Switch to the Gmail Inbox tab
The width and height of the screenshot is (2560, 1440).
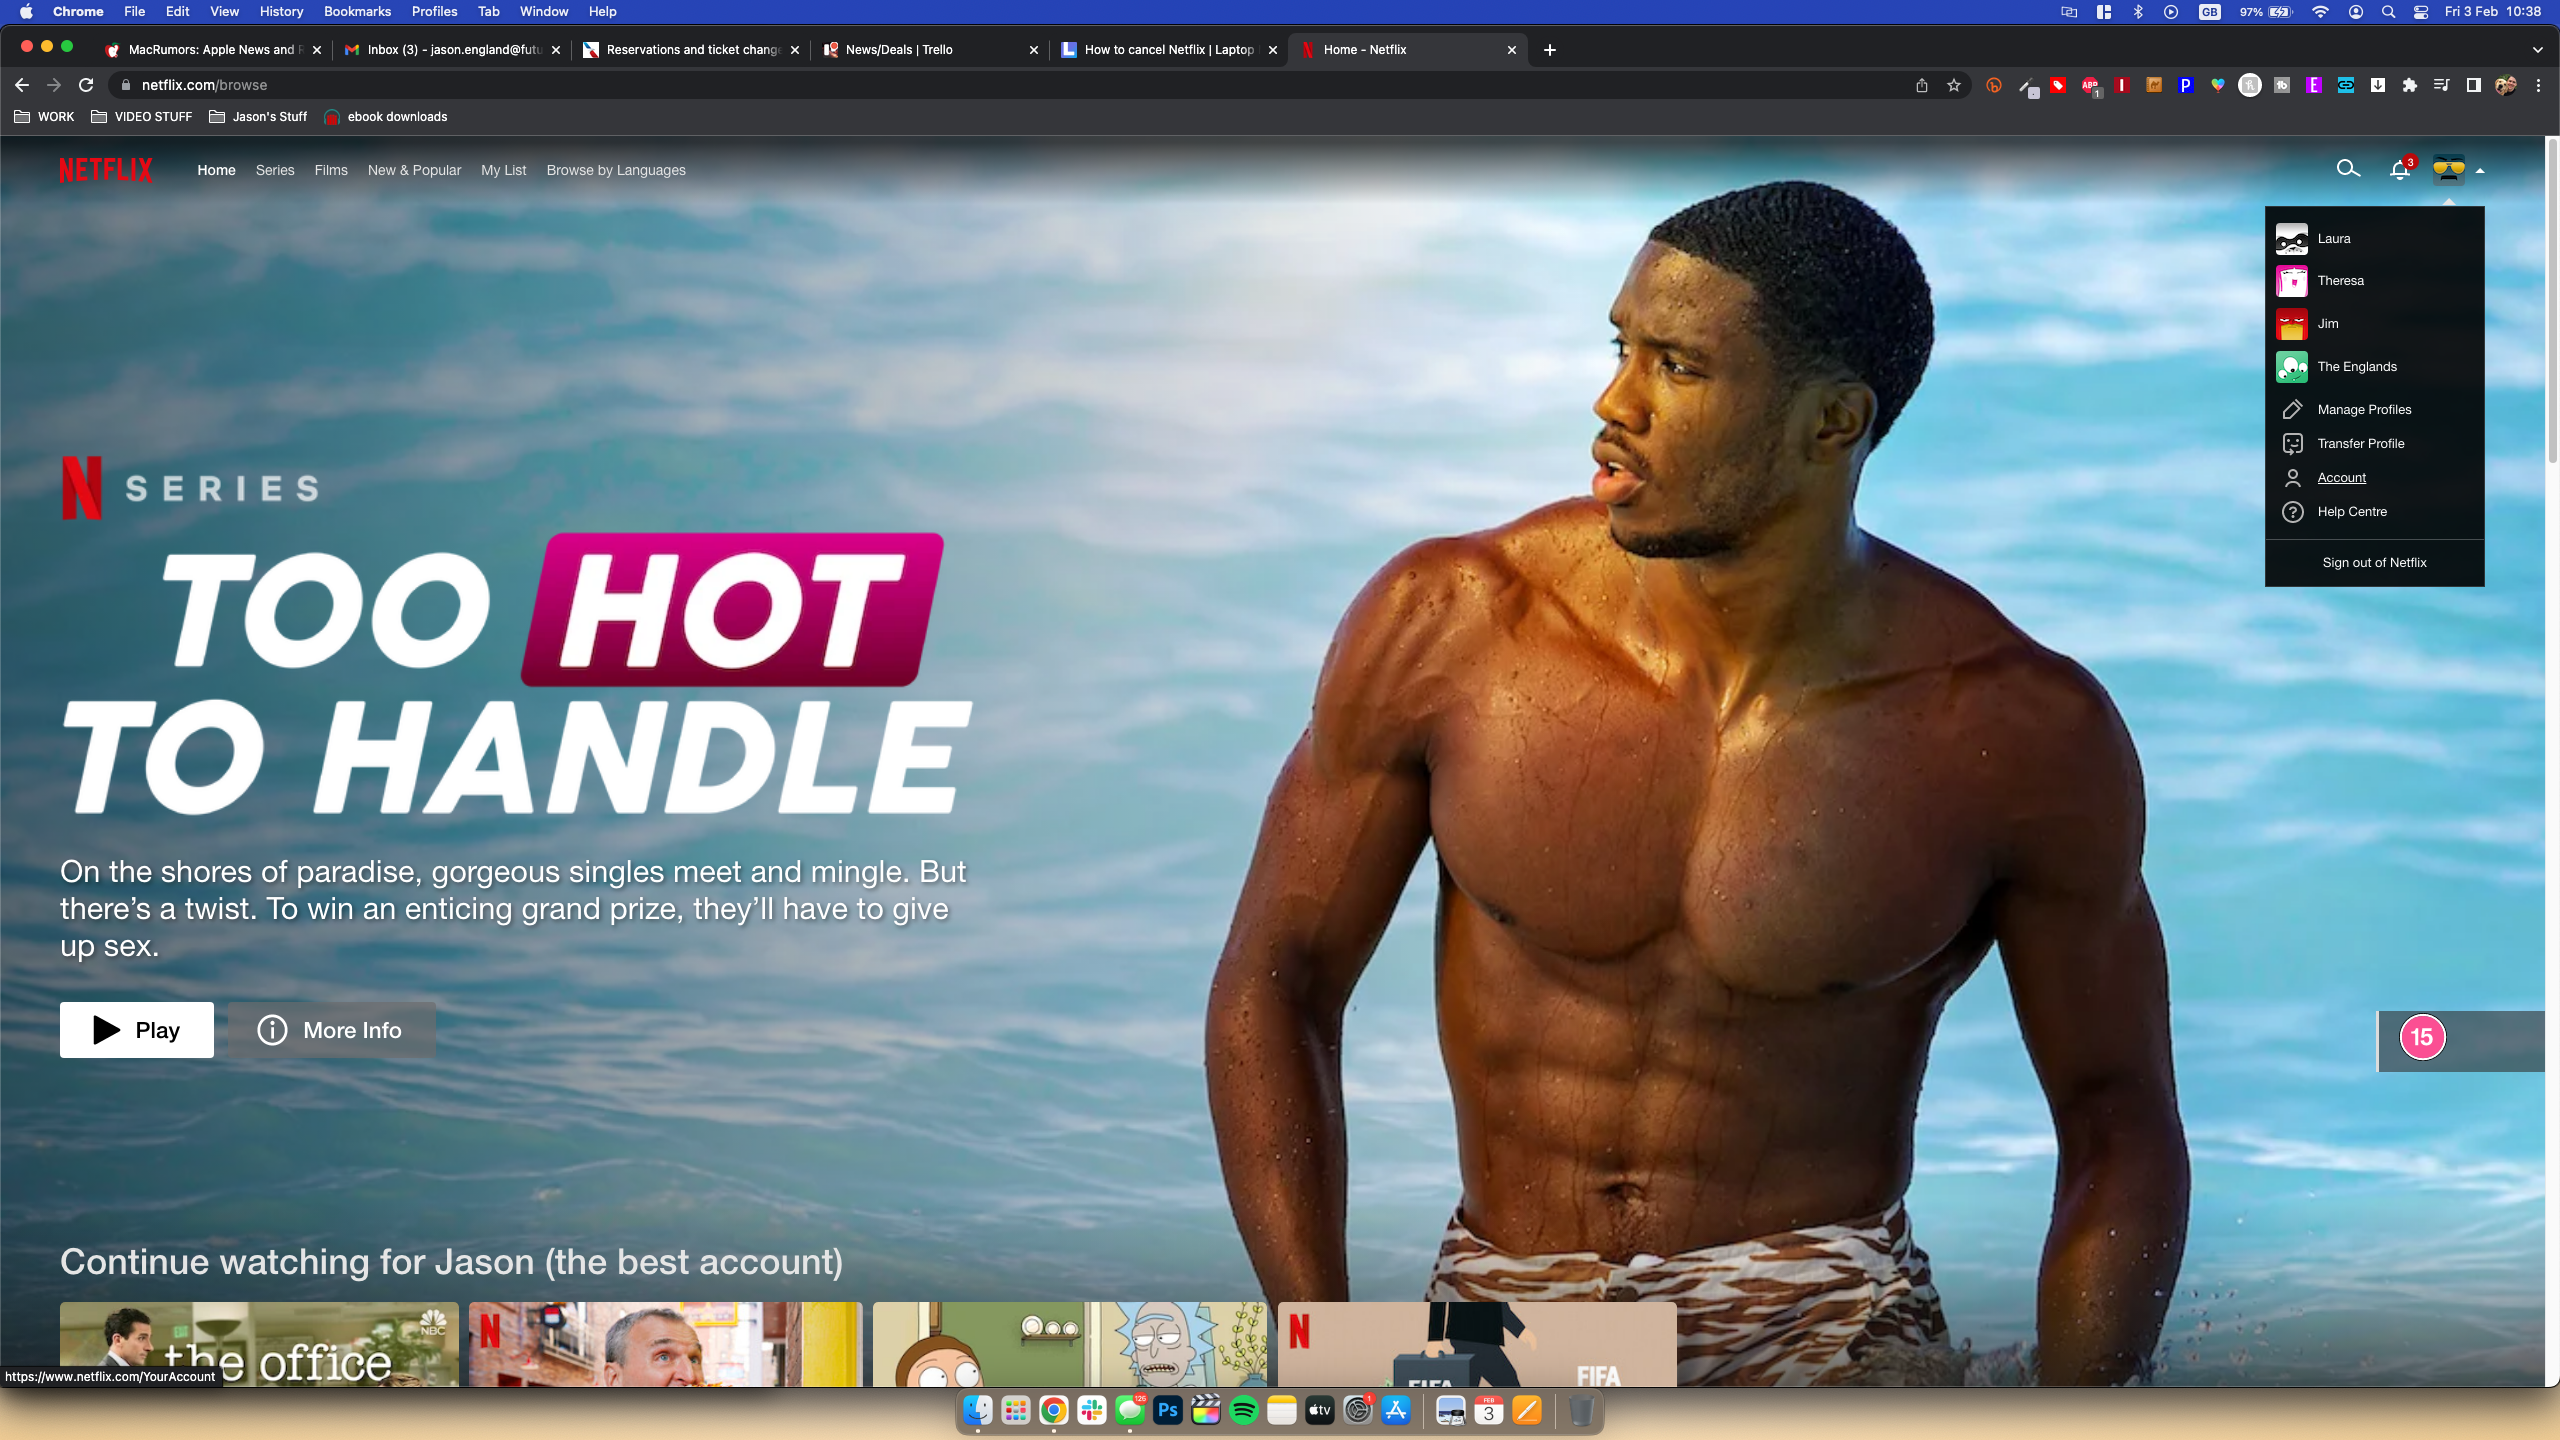[x=453, y=50]
